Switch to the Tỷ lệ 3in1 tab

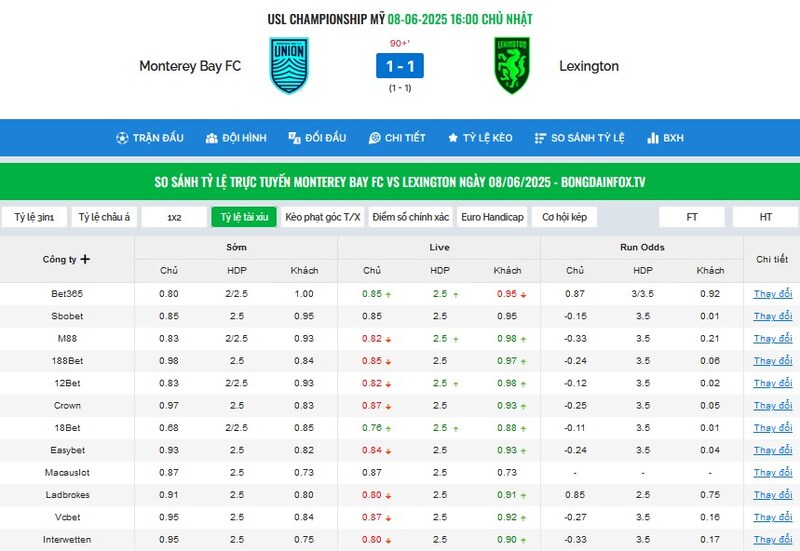[x=34, y=217]
